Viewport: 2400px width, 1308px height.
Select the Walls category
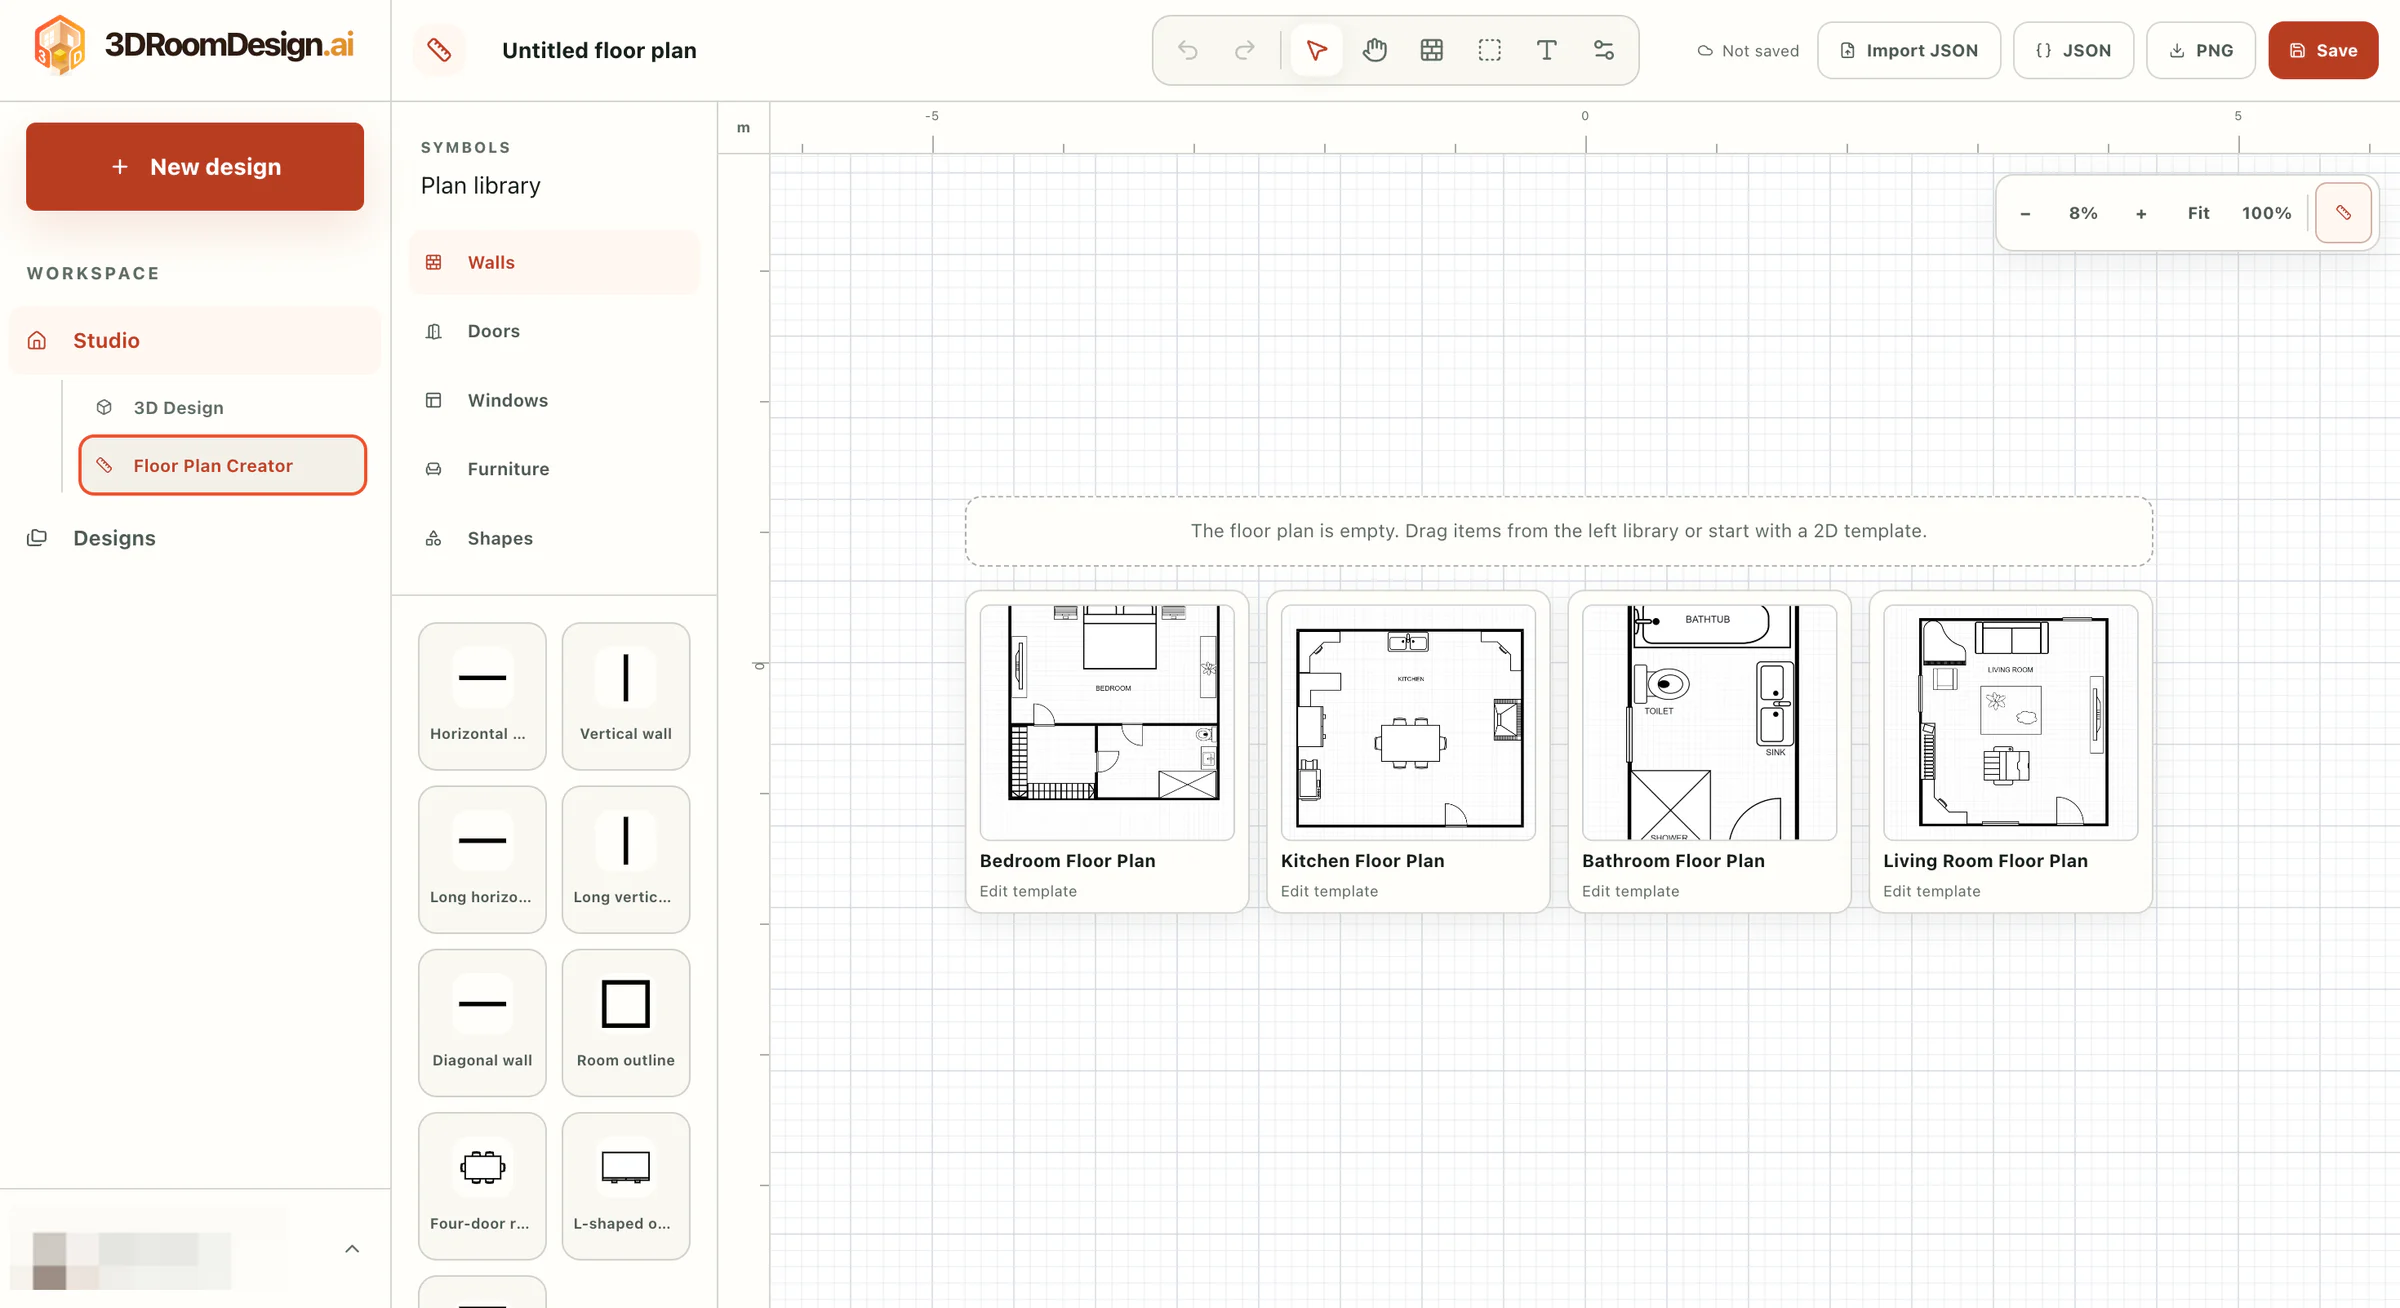pos(553,262)
